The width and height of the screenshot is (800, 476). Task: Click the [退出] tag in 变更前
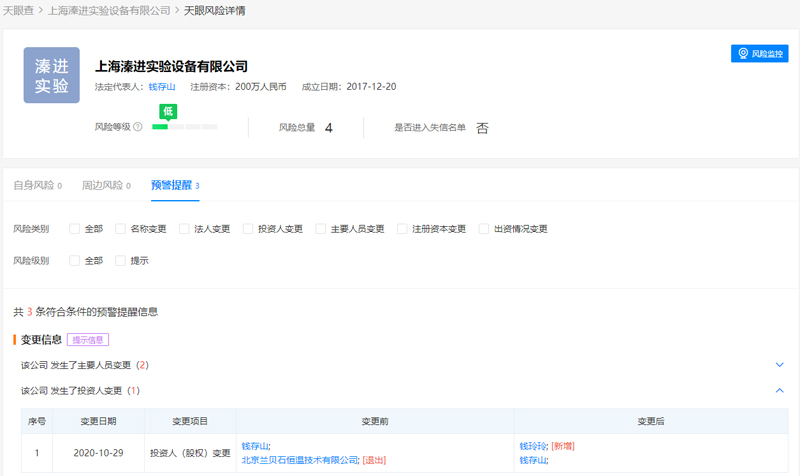click(x=374, y=460)
